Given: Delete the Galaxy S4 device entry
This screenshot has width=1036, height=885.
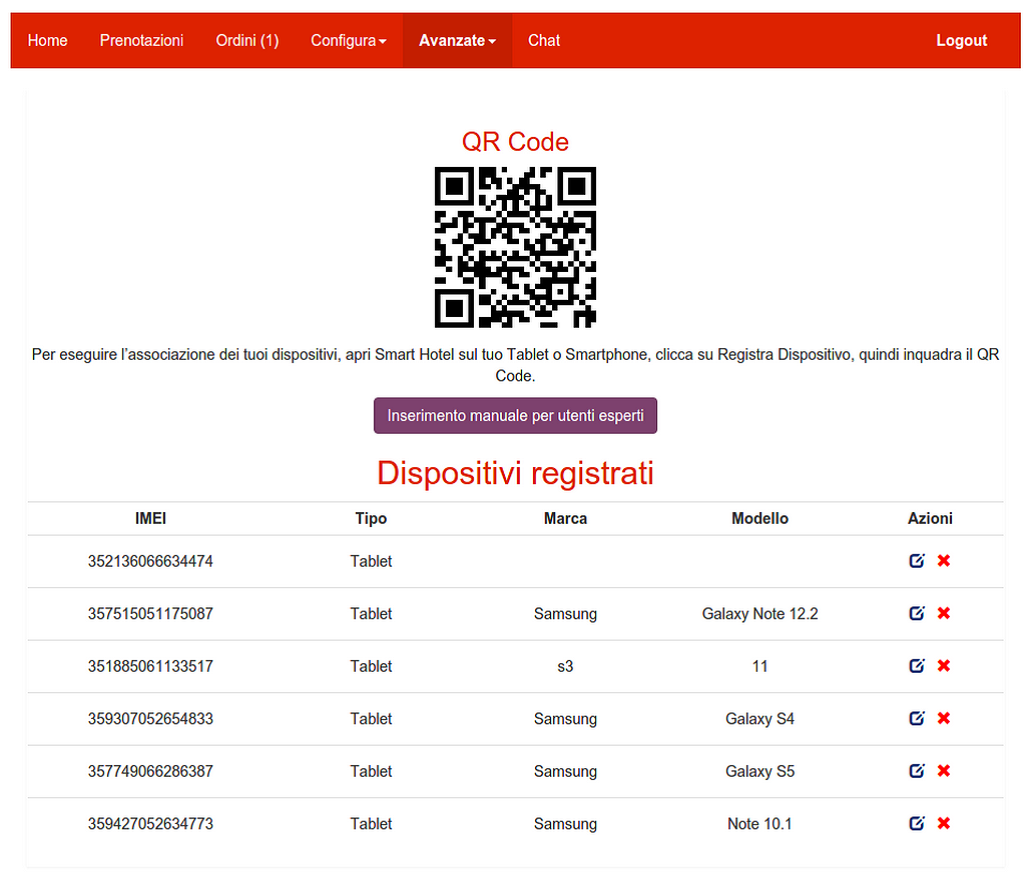Looking at the screenshot, I should tap(943, 718).
